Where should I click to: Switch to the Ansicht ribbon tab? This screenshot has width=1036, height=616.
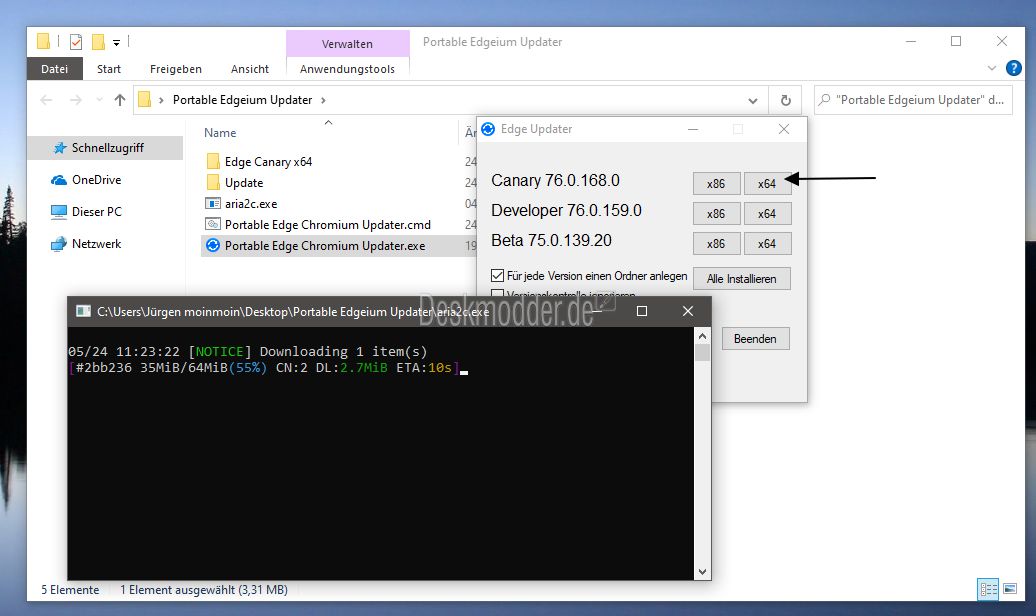click(250, 69)
